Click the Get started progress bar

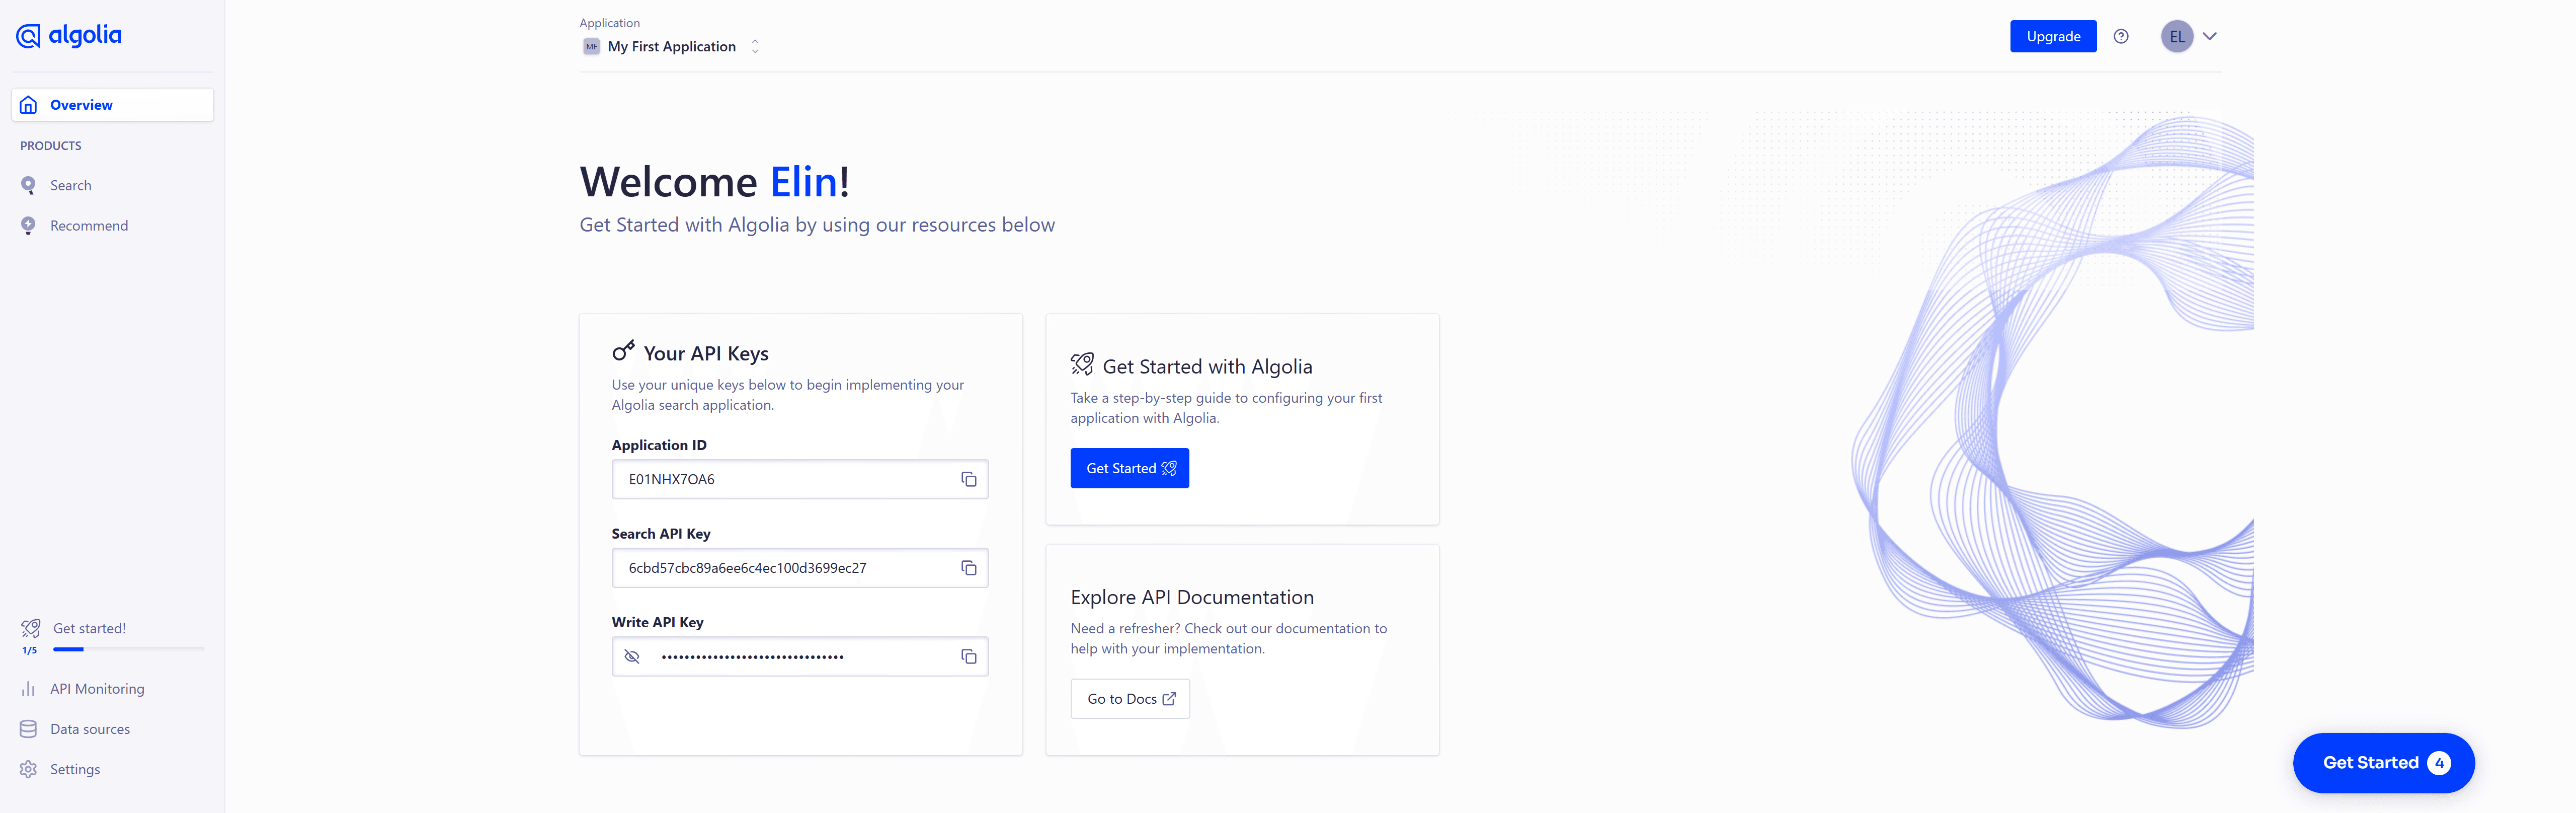pyautogui.click(x=129, y=650)
